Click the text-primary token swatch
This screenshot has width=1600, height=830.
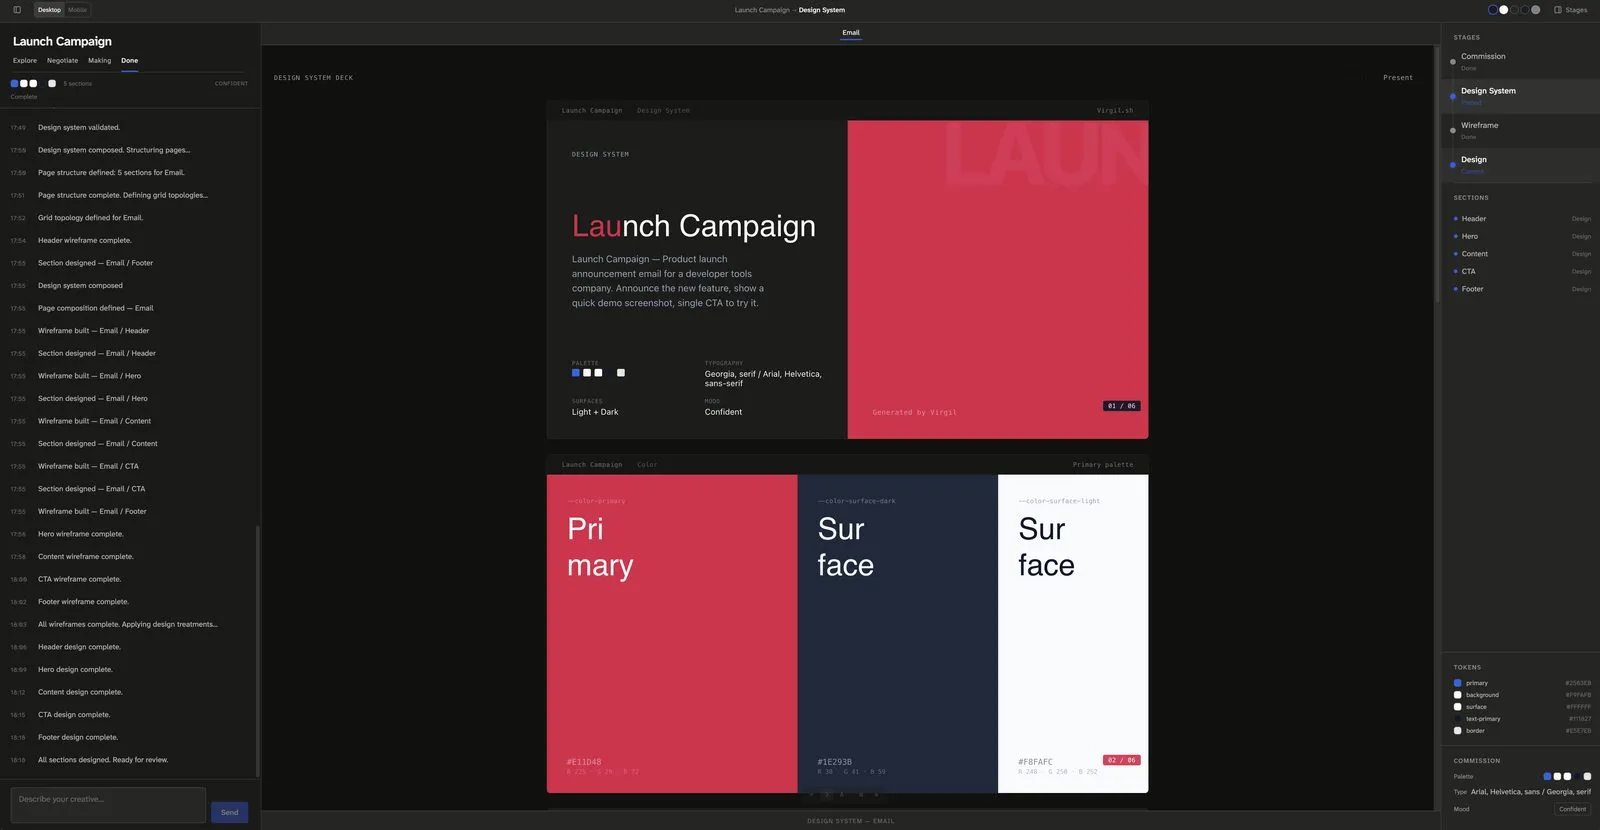(x=1458, y=719)
